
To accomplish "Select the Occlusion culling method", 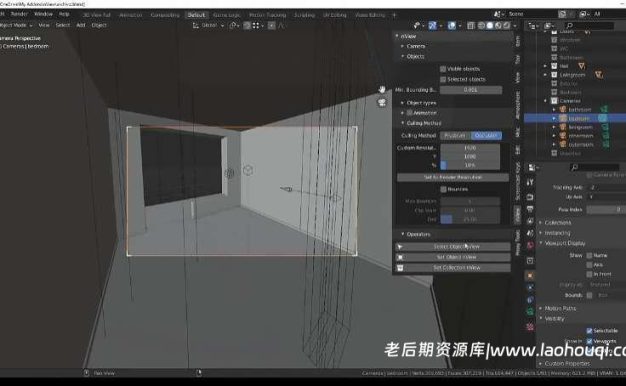I will (x=486, y=136).
